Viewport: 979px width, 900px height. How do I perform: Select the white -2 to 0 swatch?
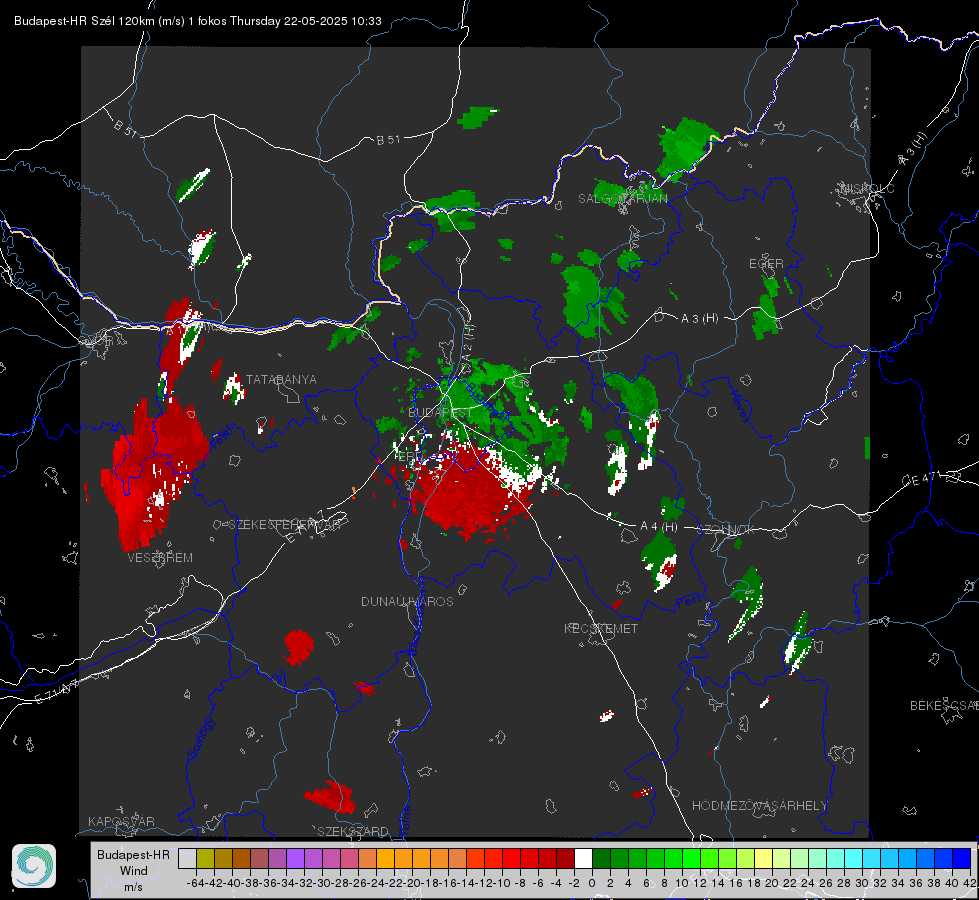[x=583, y=858]
